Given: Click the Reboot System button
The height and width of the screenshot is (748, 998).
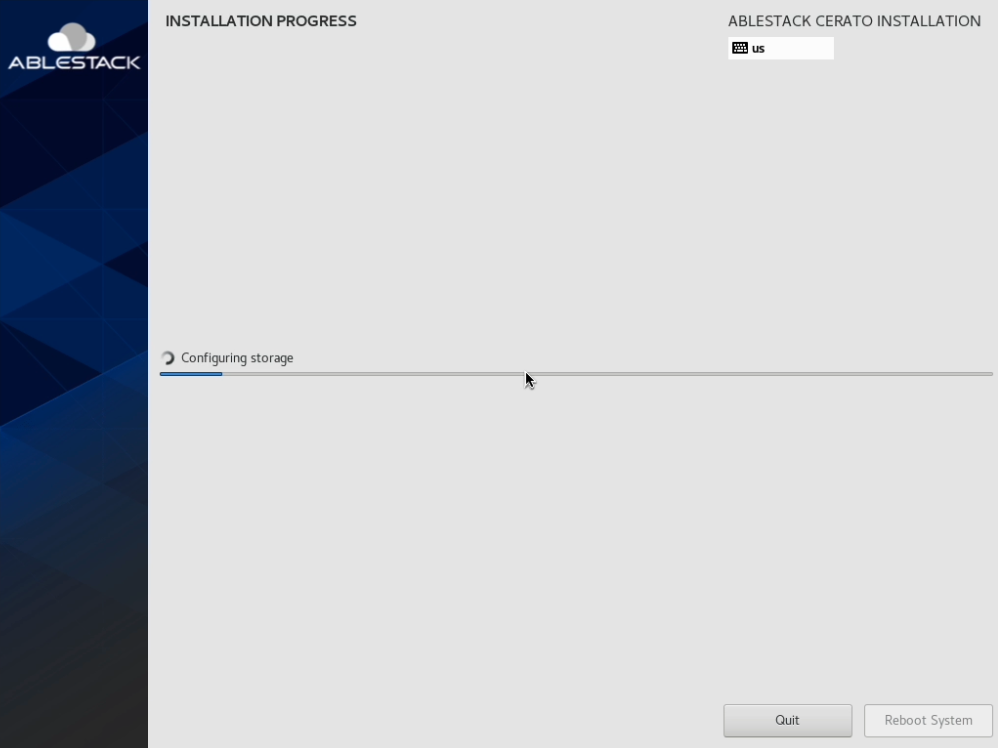Looking at the screenshot, I should point(928,720).
